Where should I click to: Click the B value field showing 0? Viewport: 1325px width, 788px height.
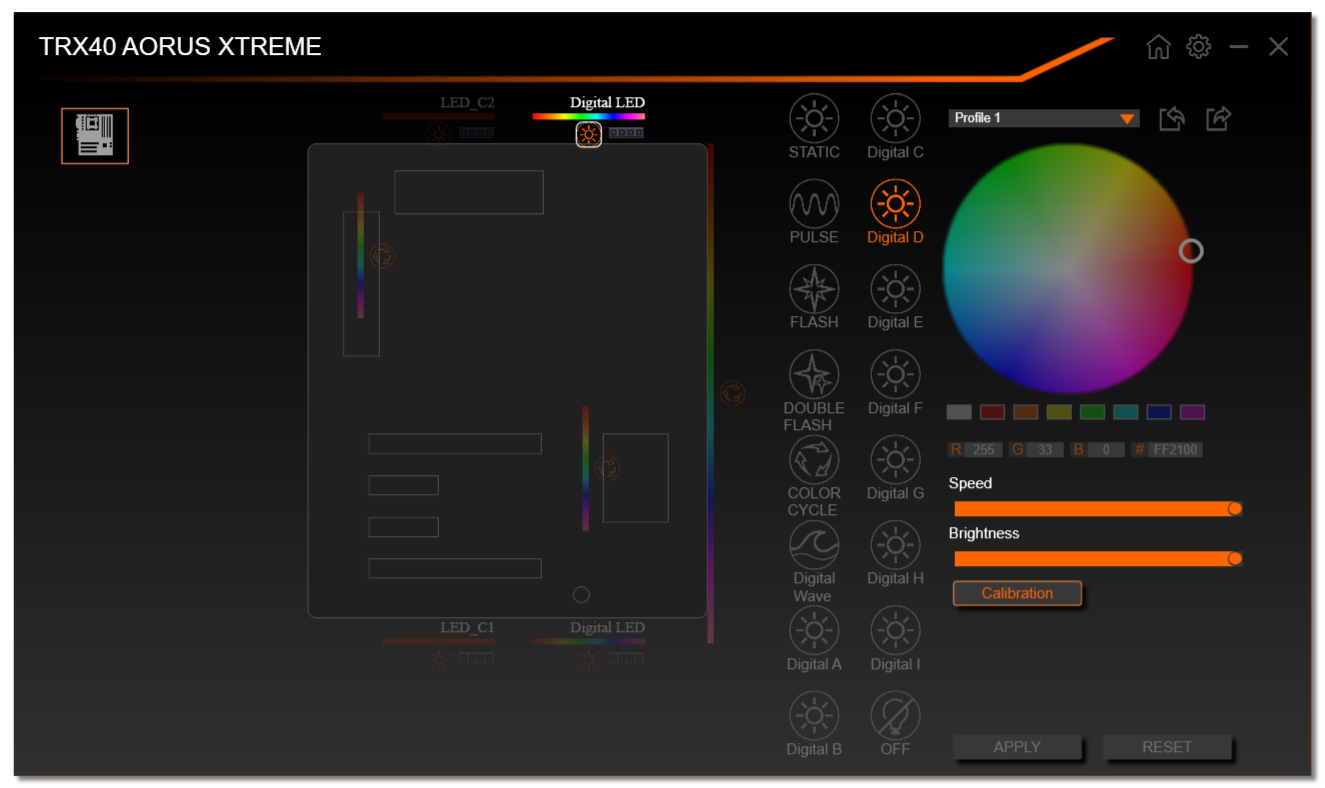tap(1106, 450)
